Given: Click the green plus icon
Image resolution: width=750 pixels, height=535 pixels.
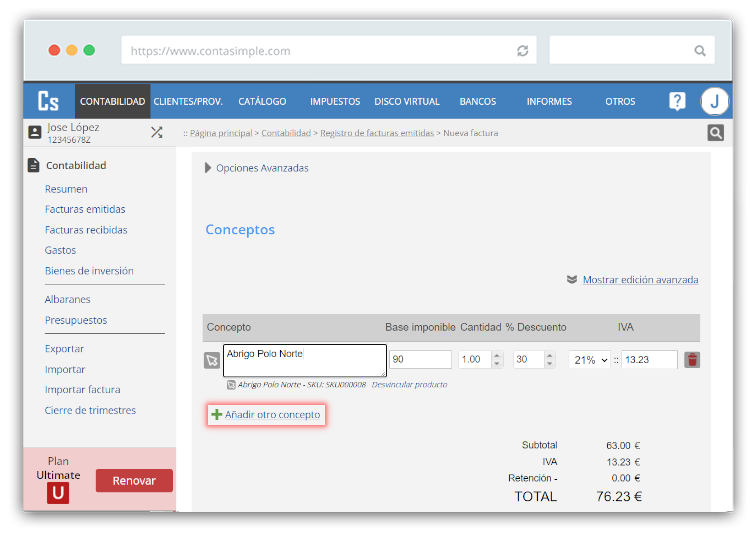Looking at the screenshot, I should pos(217,415).
